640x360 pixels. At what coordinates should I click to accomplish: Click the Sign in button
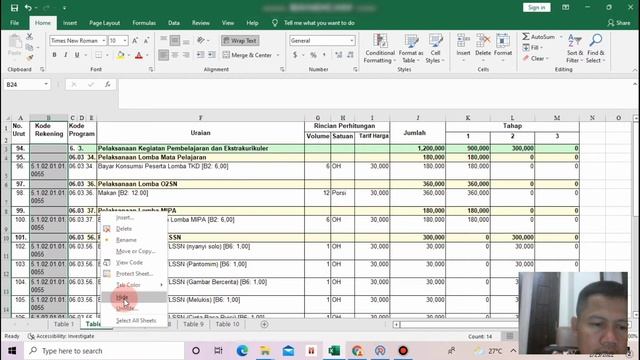click(536, 7)
